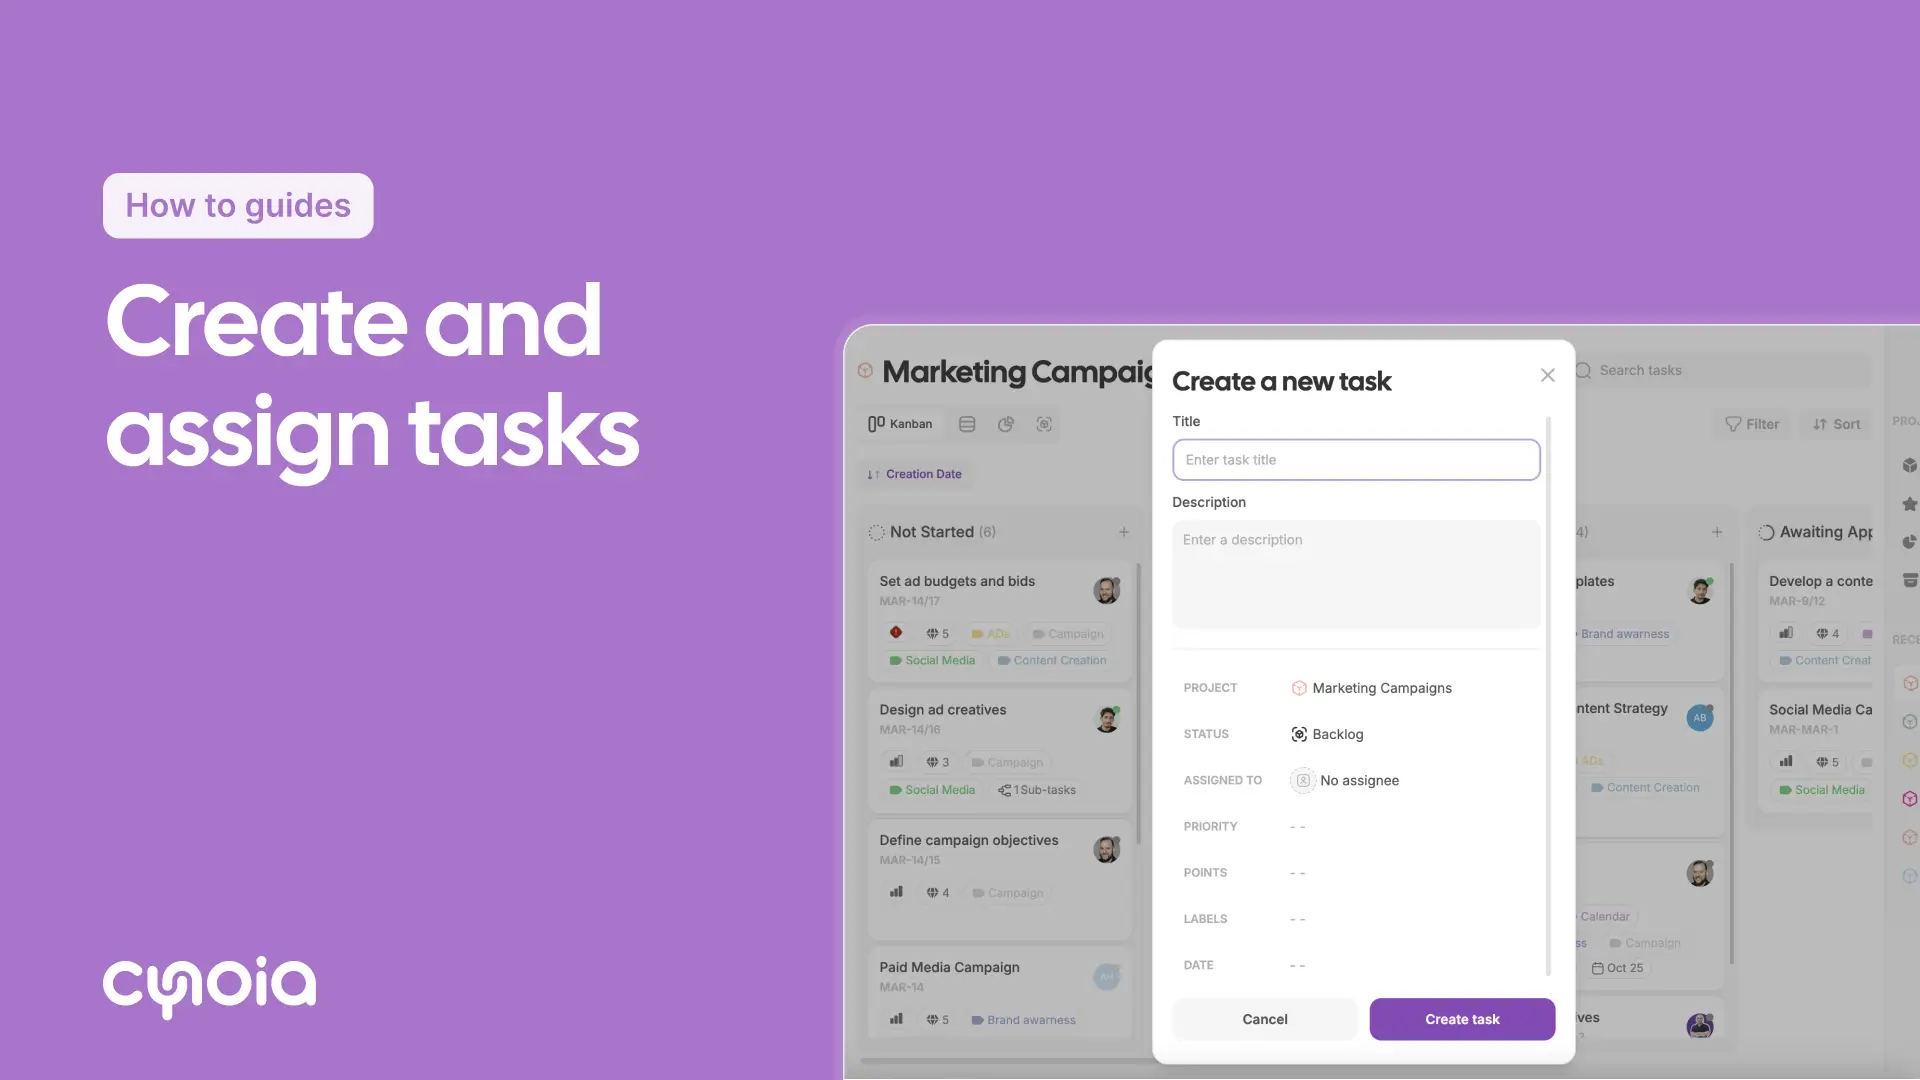Image resolution: width=1920 pixels, height=1080 pixels.
Task: Click the Not Started dashed status icon
Action: click(876, 532)
